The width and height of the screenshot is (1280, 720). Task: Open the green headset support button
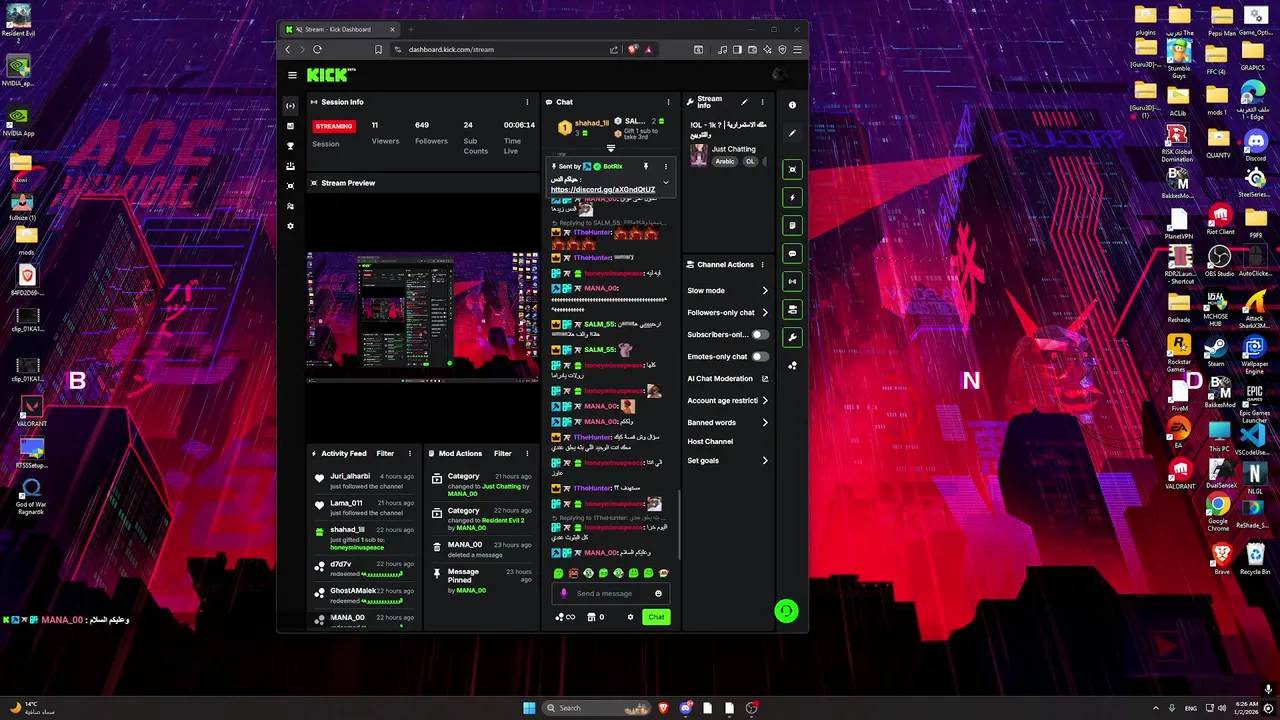[786, 610]
